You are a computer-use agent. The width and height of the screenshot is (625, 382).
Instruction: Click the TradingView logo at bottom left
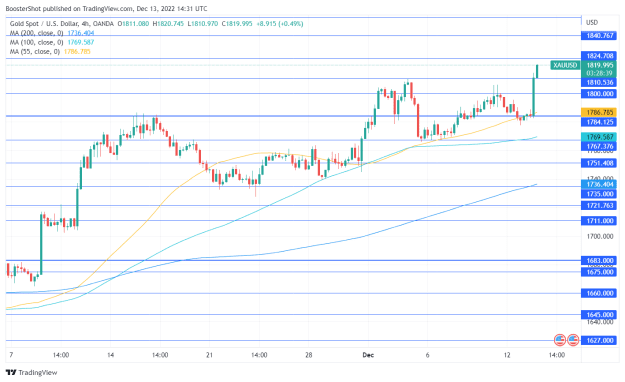[31, 372]
